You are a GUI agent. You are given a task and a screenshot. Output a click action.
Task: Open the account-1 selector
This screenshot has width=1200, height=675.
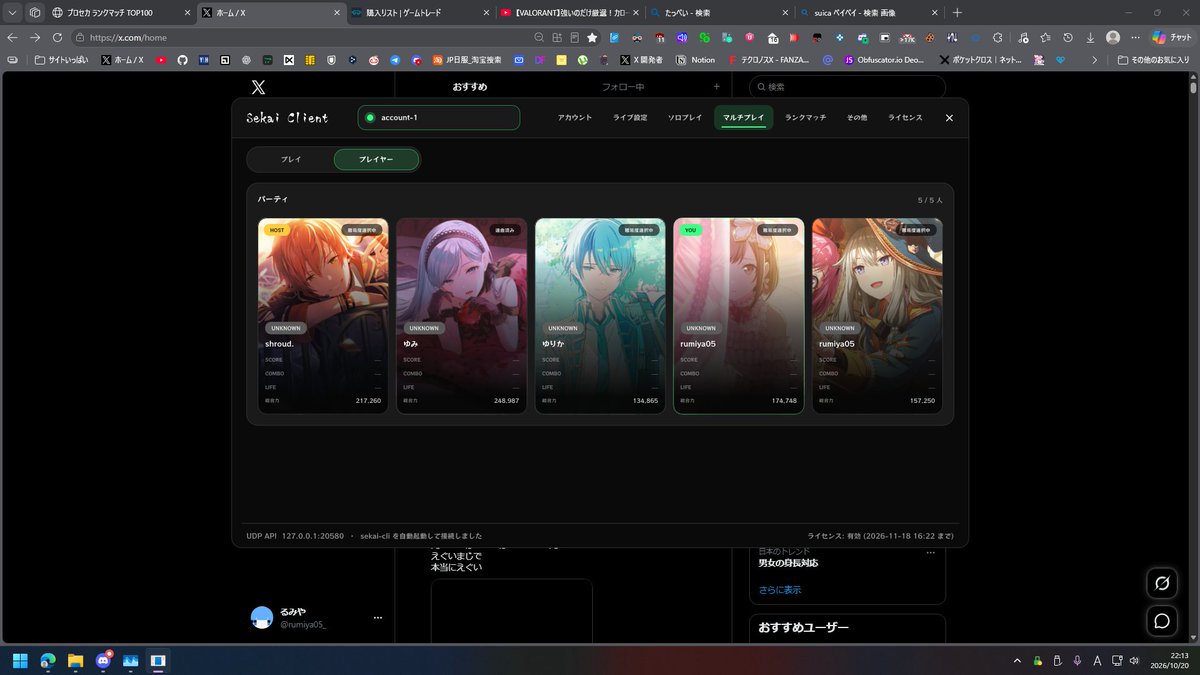[x=439, y=118]
